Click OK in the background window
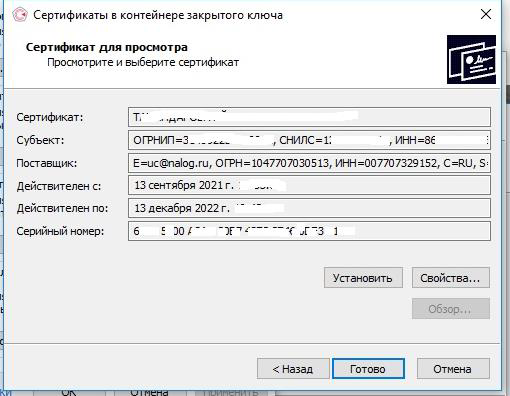The image size is (510, 396). click(x=69, y=392)
